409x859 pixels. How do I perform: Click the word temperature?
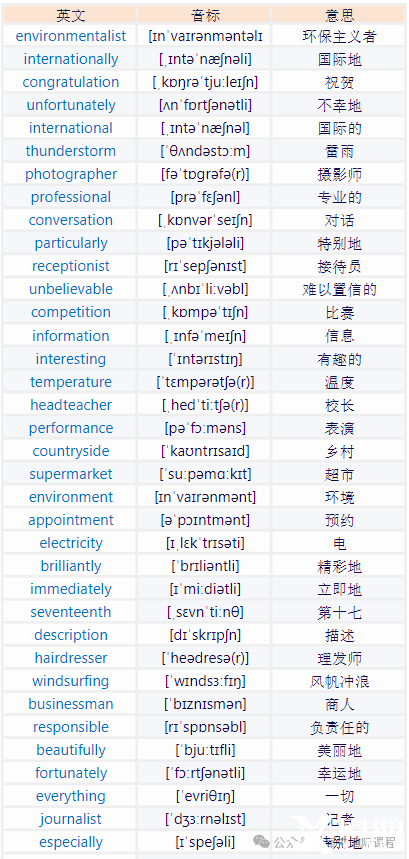click(x=71, y=382)
